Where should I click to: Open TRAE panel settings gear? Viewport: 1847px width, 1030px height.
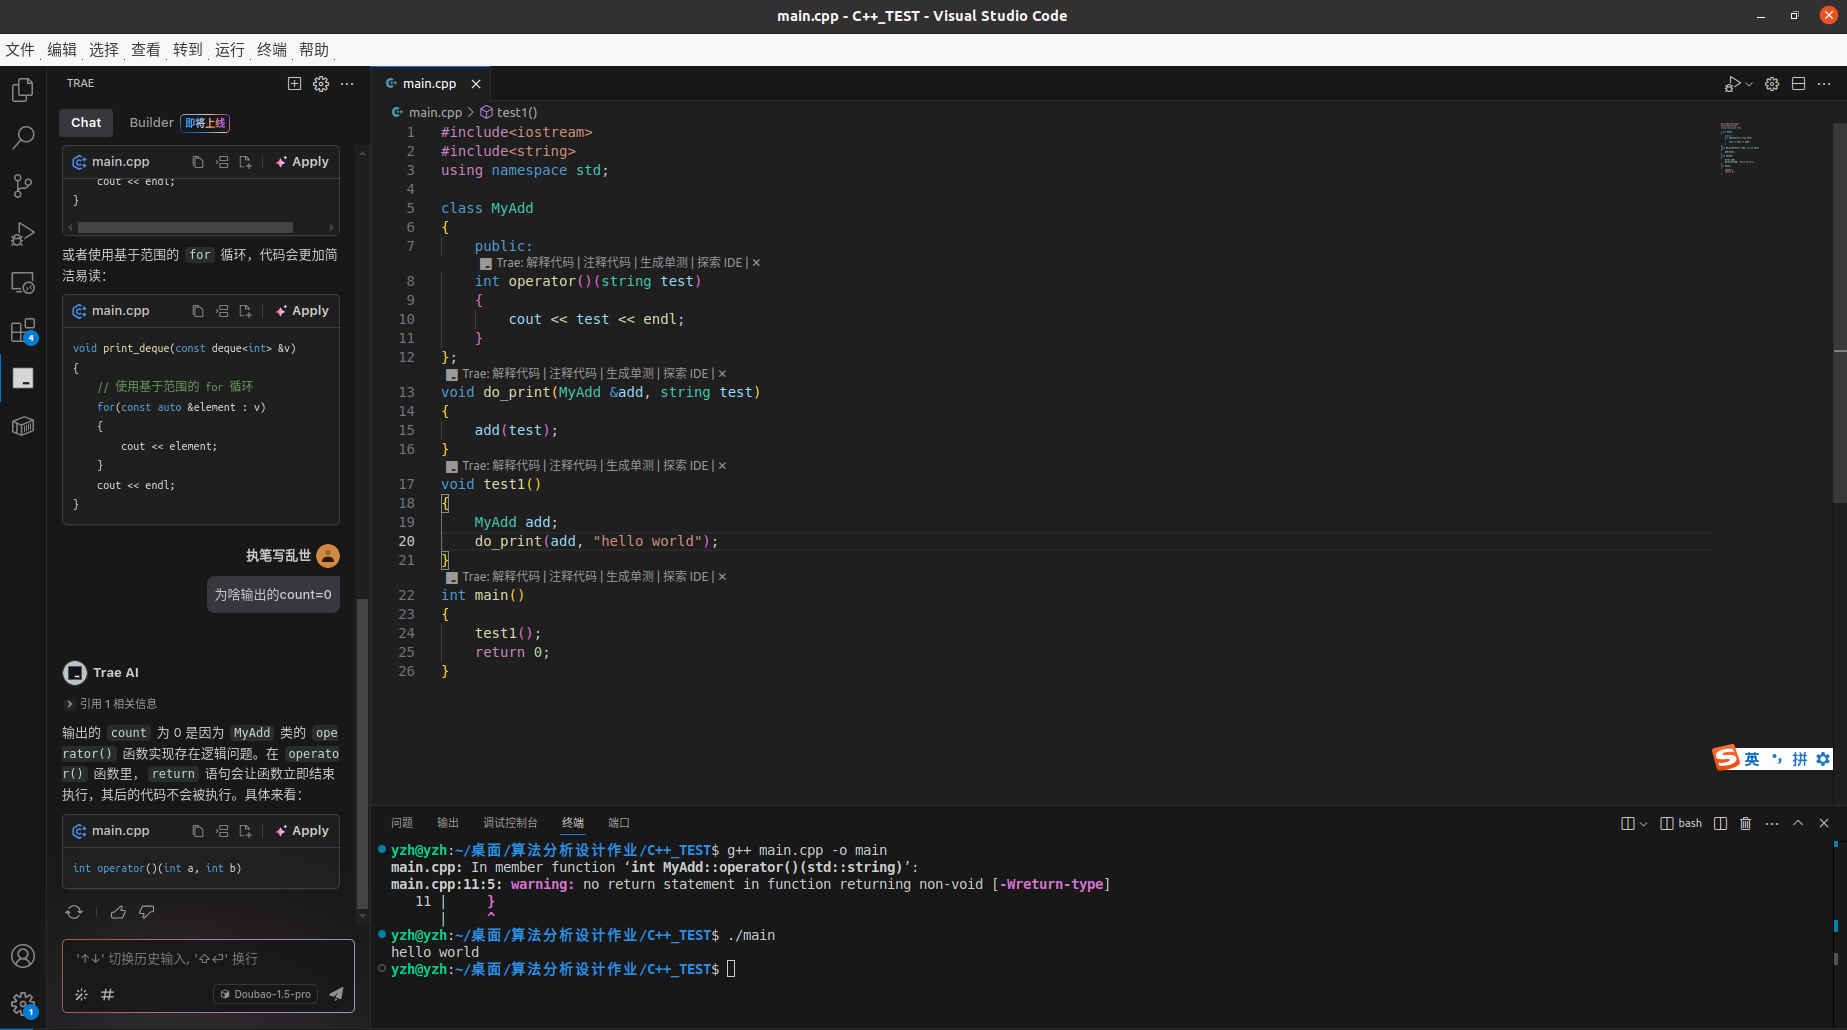321,84
